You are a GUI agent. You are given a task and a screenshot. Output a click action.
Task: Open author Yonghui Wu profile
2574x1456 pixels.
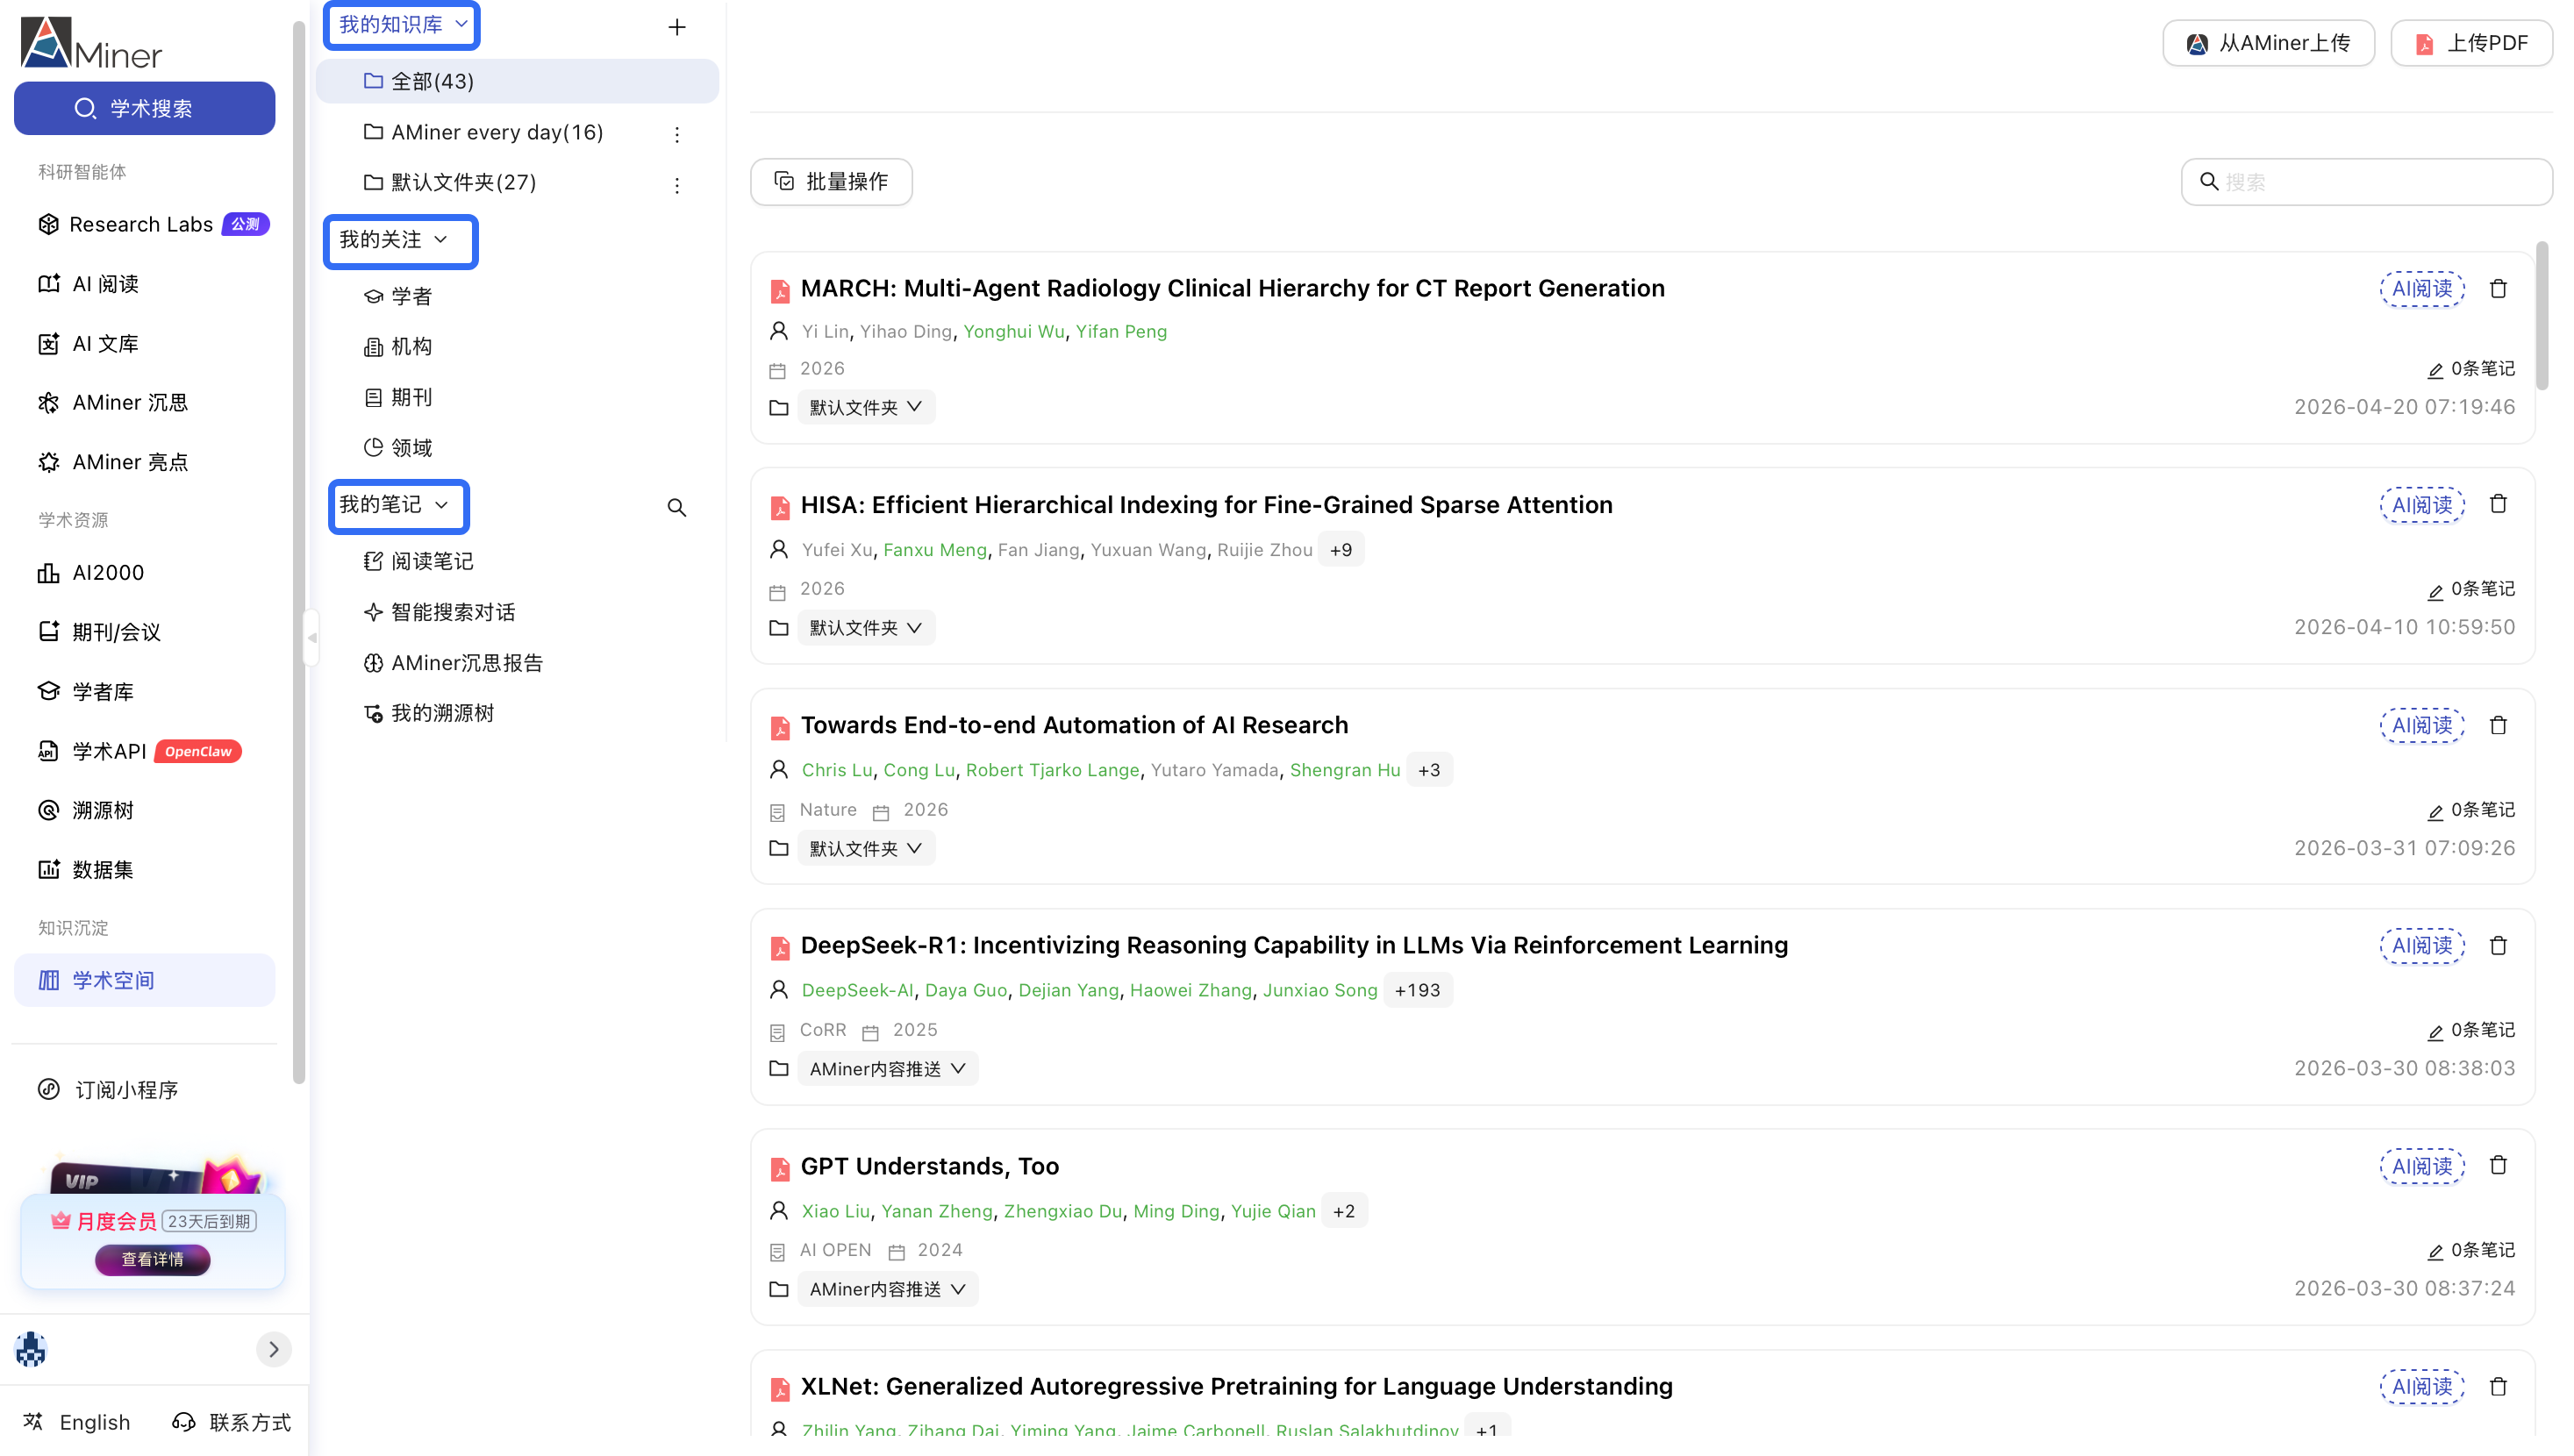point(1013,332)
